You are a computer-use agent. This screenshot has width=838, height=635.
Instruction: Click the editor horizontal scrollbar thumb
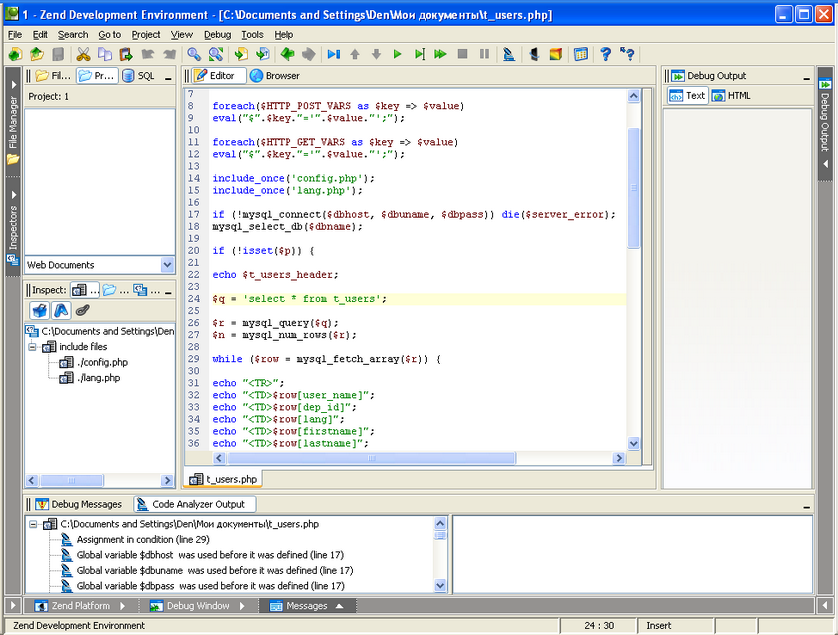(371, 458)
